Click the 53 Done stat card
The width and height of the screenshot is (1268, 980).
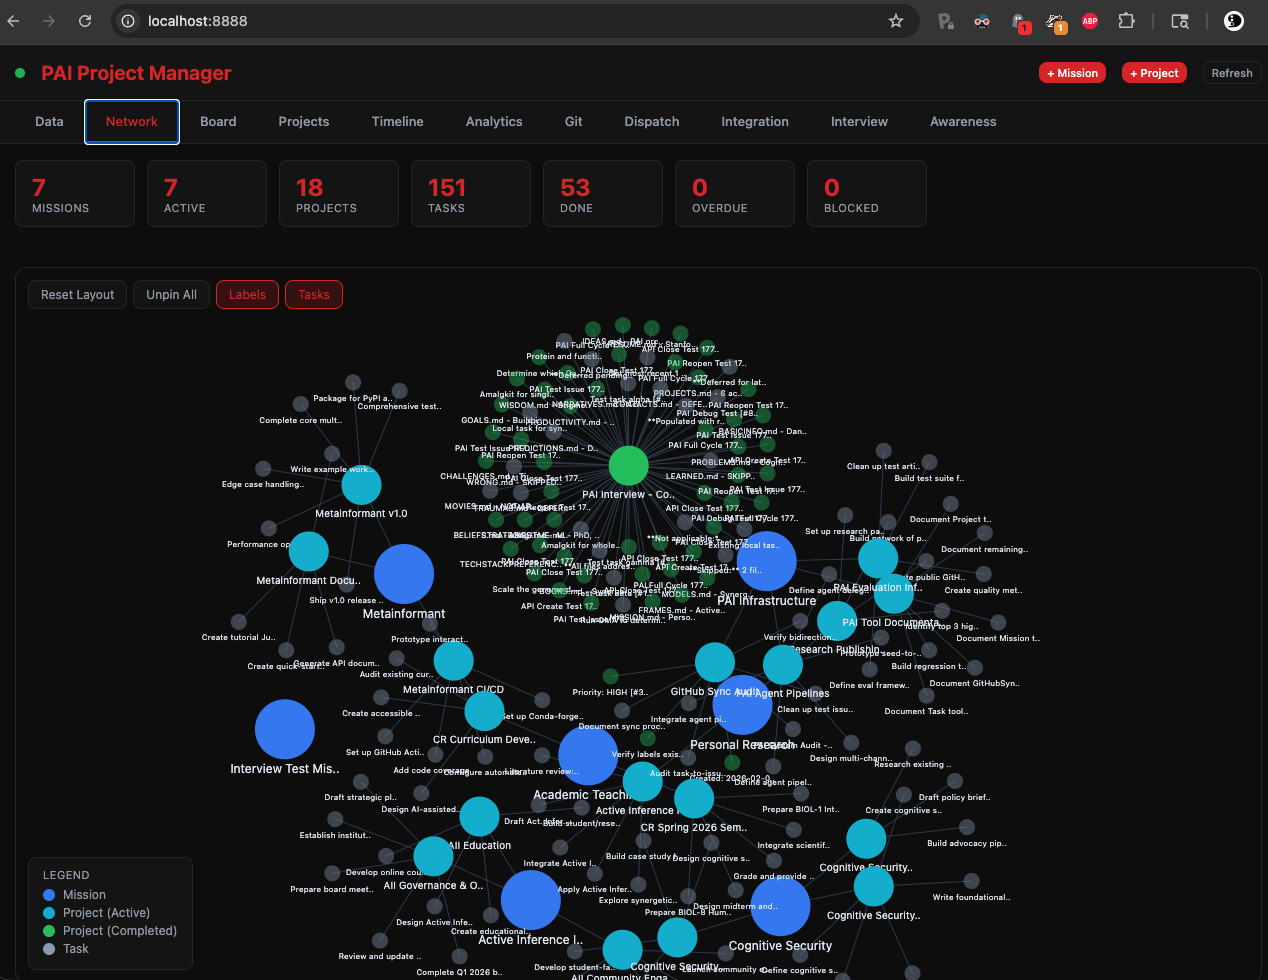coord(603,194)
